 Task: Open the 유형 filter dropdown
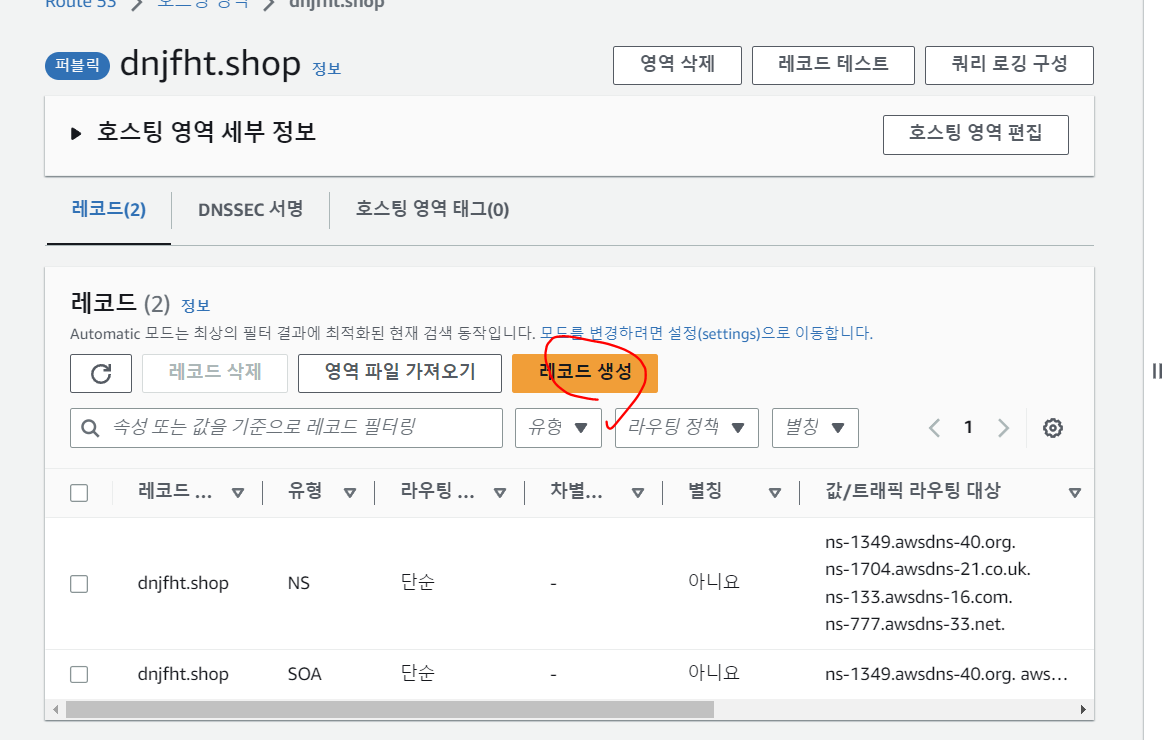point(558,428)
